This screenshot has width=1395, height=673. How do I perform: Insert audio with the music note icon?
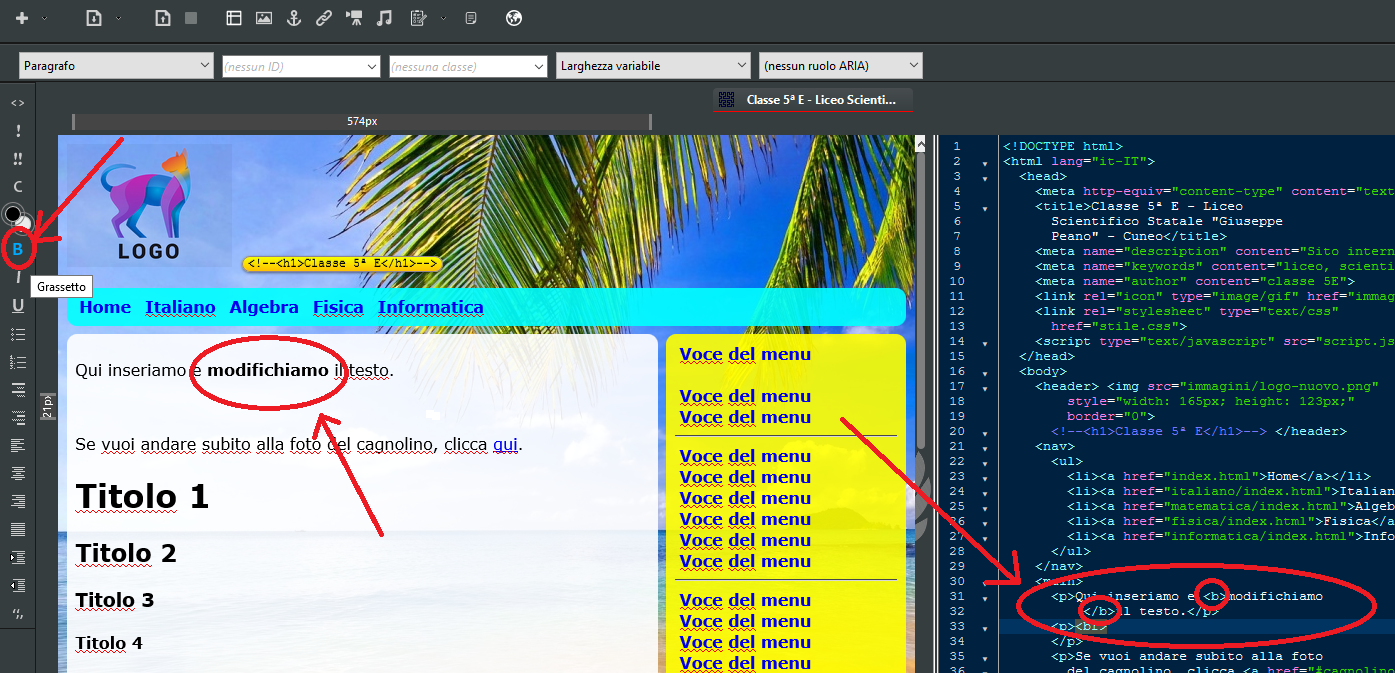(x=384, y=18)
